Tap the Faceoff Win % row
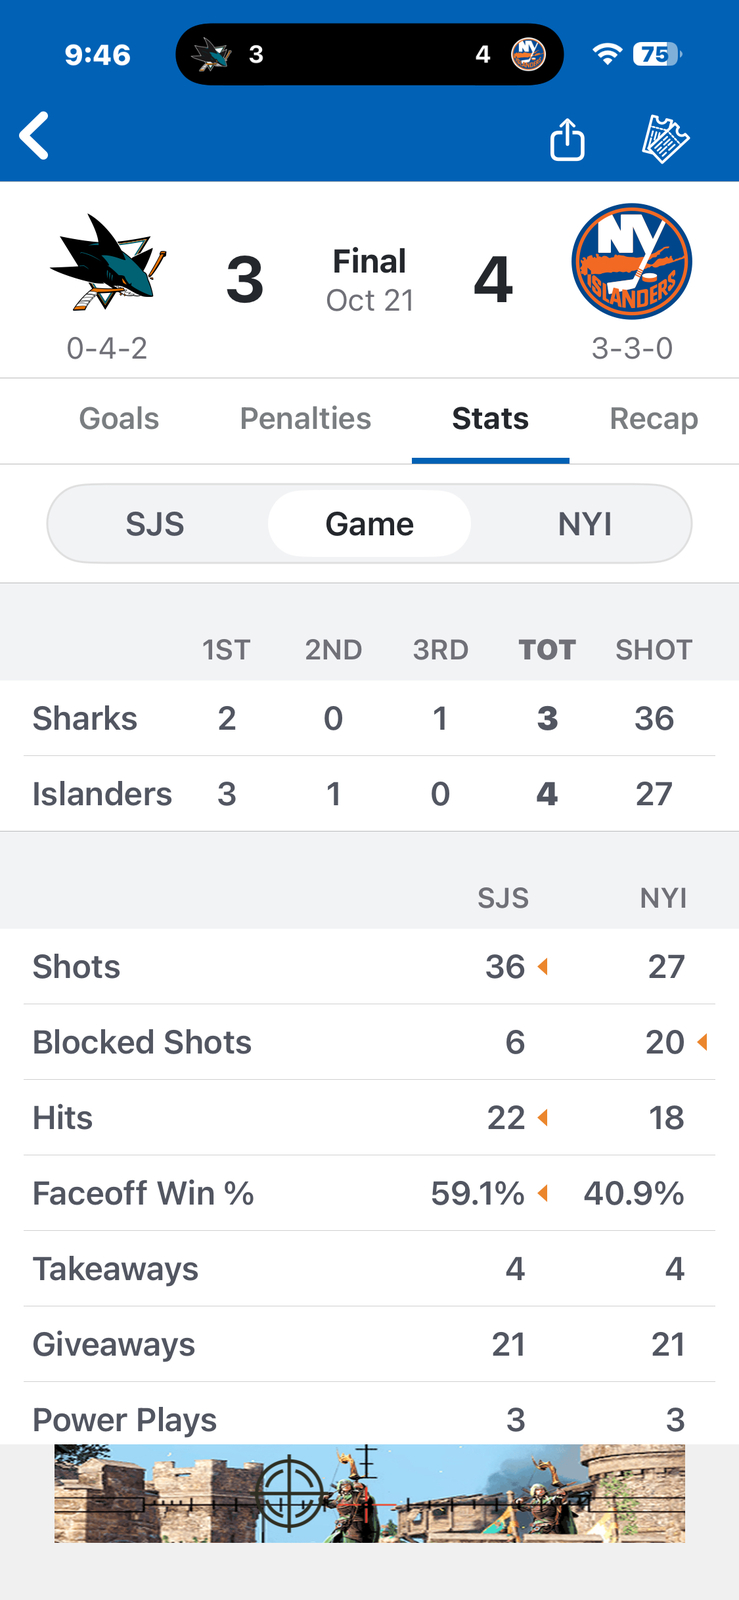Image resolution: width=739 pixels, height=1600 pixels. 369,1193
